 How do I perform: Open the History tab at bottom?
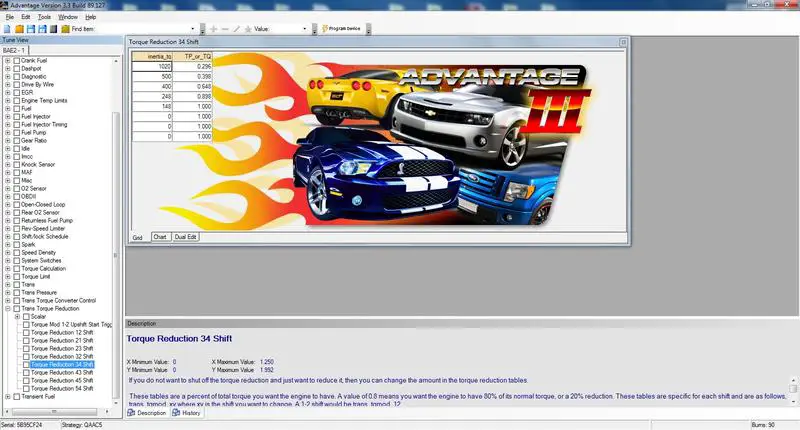187,413
